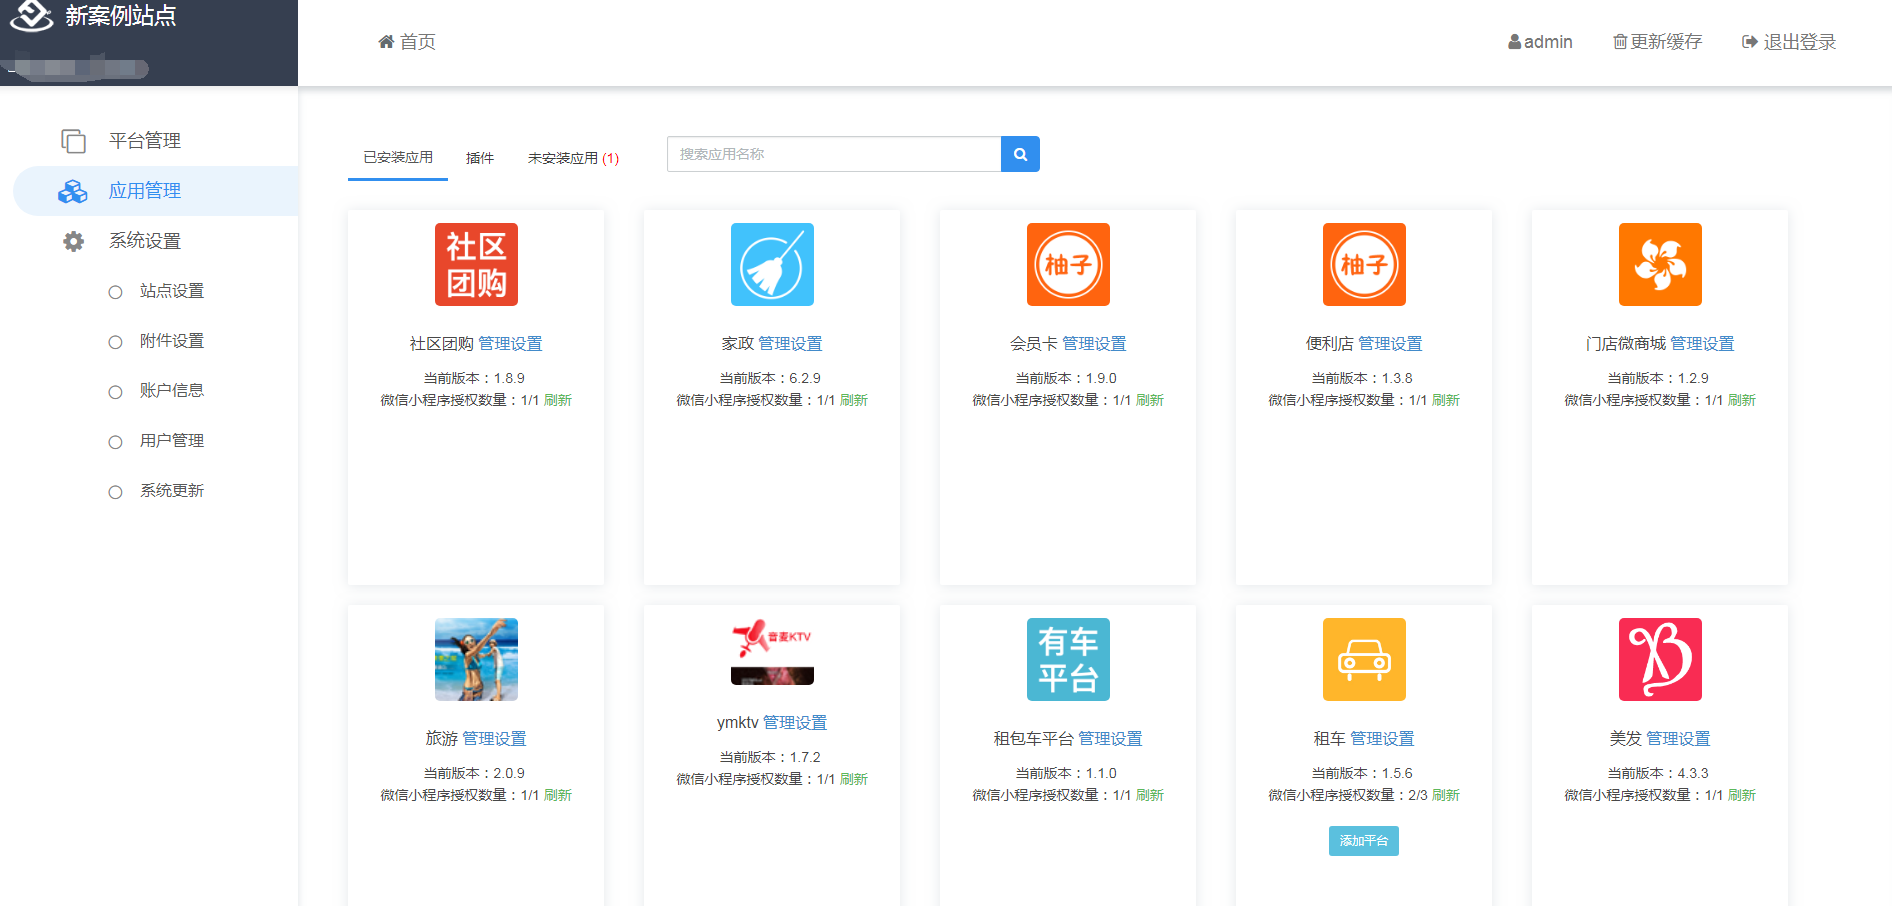
Task: Click 刷新 on the 租包车平台 card
Action: click(x=1150, y=795)
